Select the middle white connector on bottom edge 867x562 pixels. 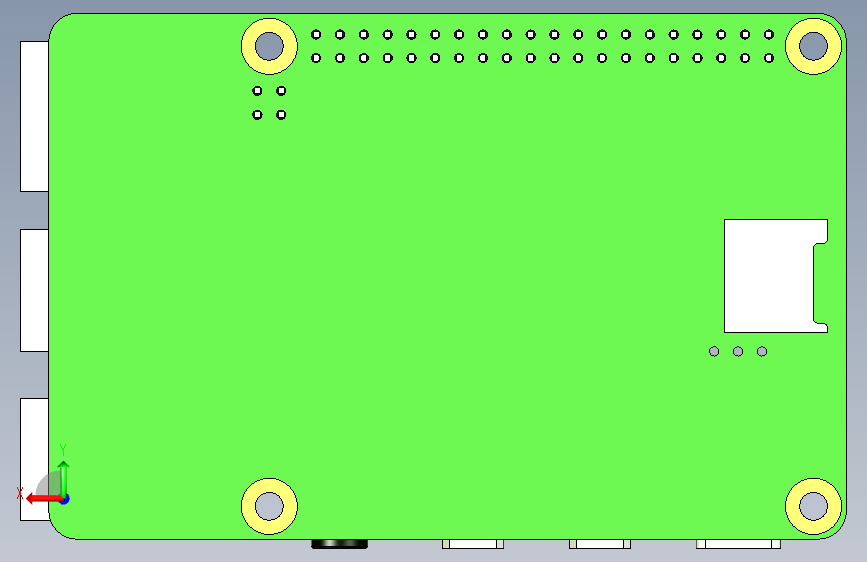point(600,544)
